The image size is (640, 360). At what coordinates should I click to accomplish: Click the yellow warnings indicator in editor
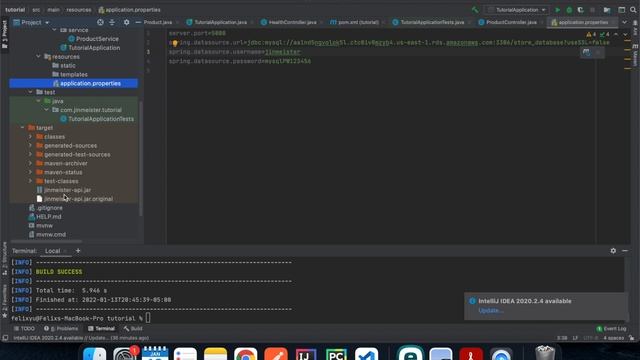[591, 34]
